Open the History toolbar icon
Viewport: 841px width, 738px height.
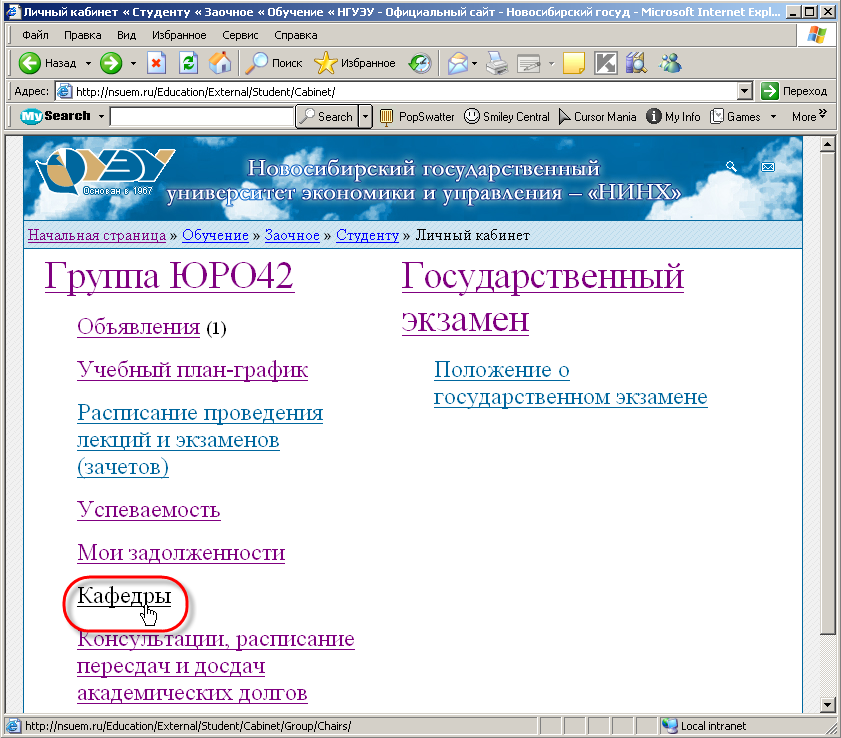(x=420, y=63)
